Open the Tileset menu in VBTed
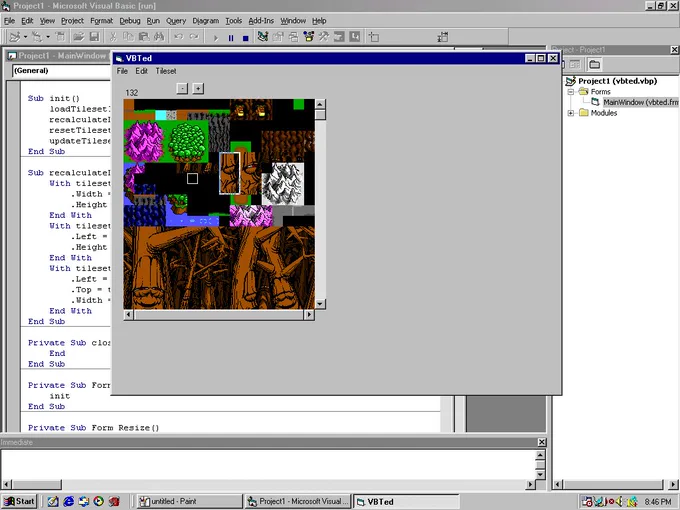 [x=166, y=71]
